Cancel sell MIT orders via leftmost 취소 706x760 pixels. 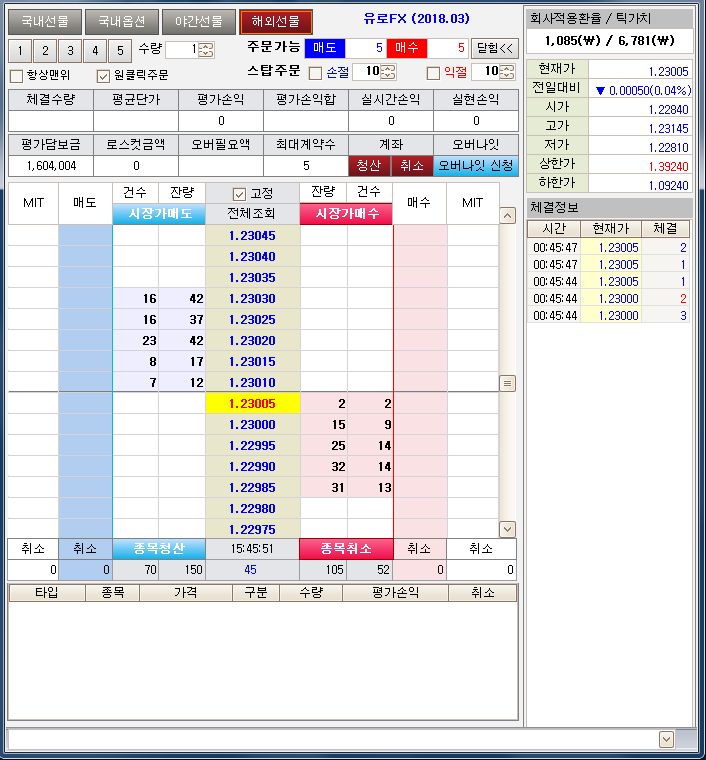33,549
